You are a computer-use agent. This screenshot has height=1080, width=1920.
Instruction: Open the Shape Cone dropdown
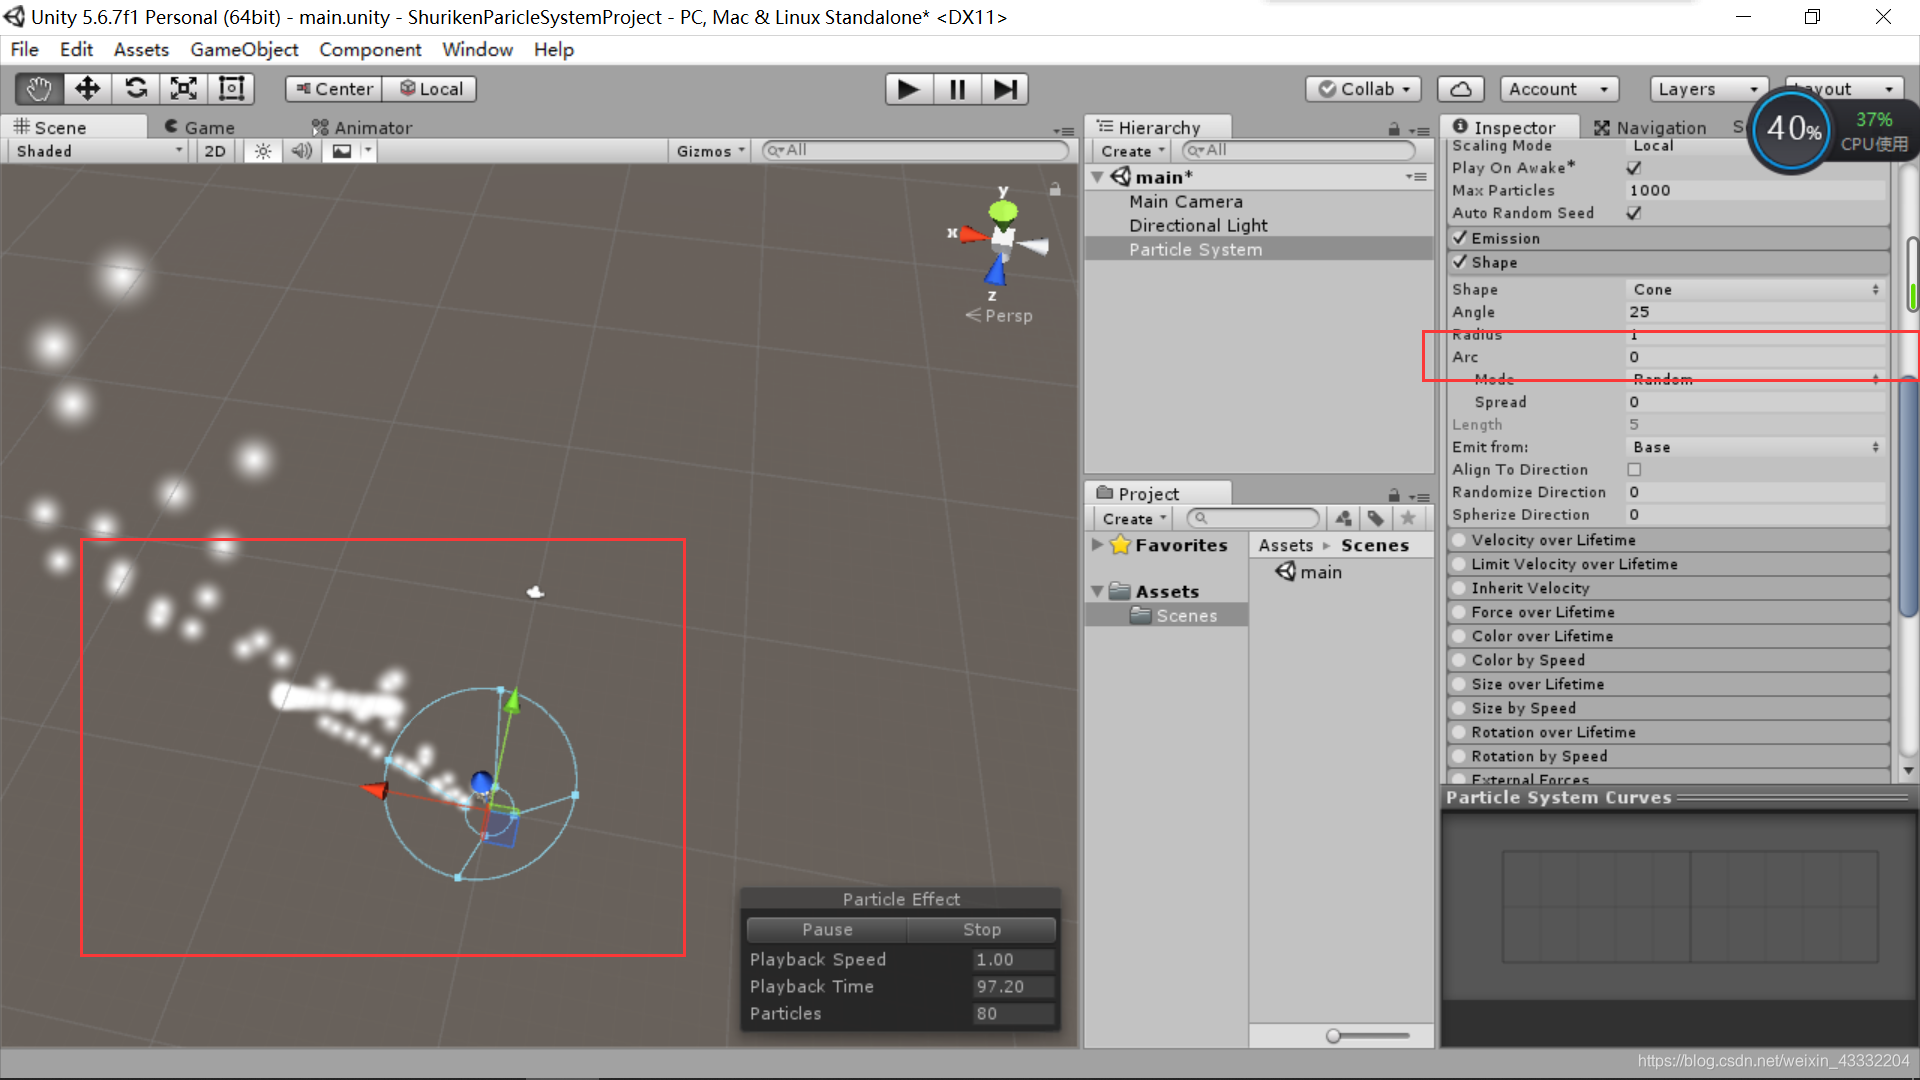click(1755, 289)
